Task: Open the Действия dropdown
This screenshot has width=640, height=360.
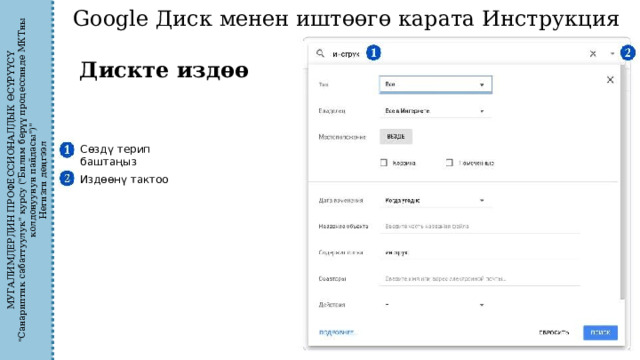Action: coord(436,305)
